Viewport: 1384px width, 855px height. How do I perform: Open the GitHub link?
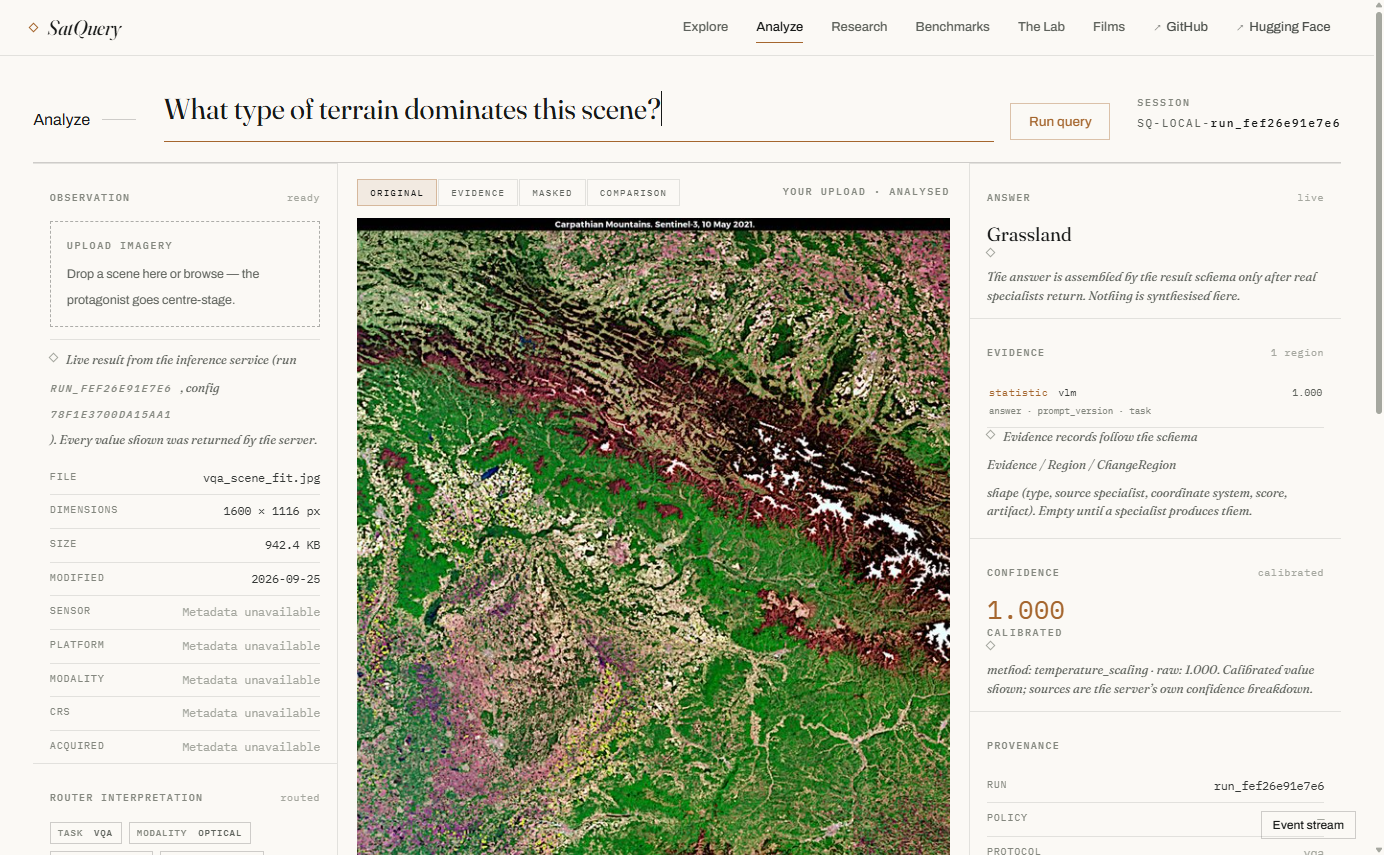tap(1187, 27)
